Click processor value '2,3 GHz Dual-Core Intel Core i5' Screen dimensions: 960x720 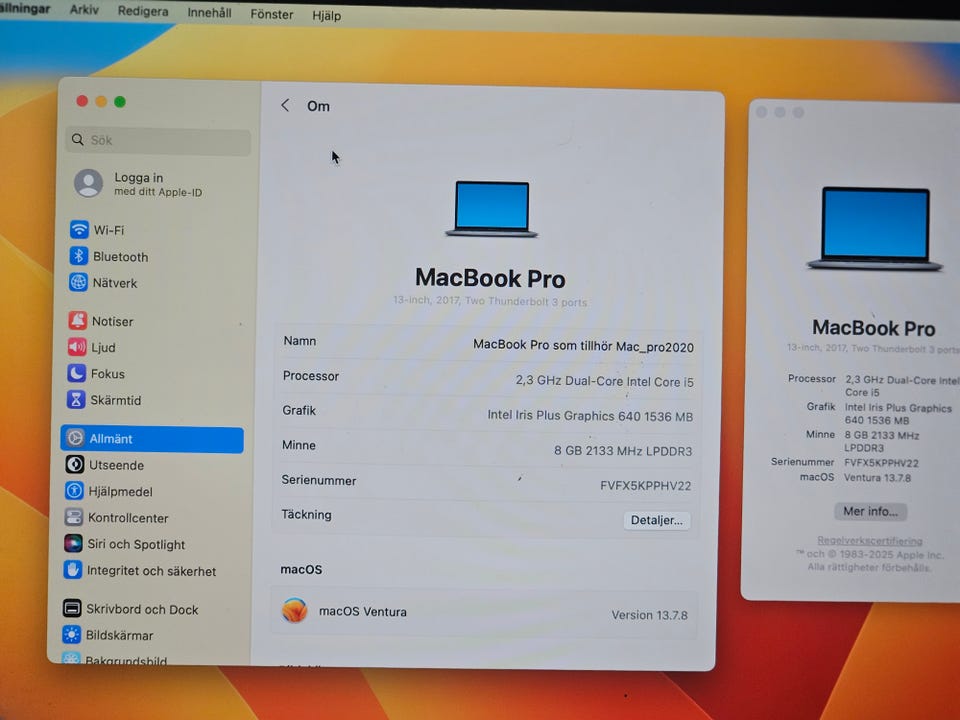(x=604, y=381)
